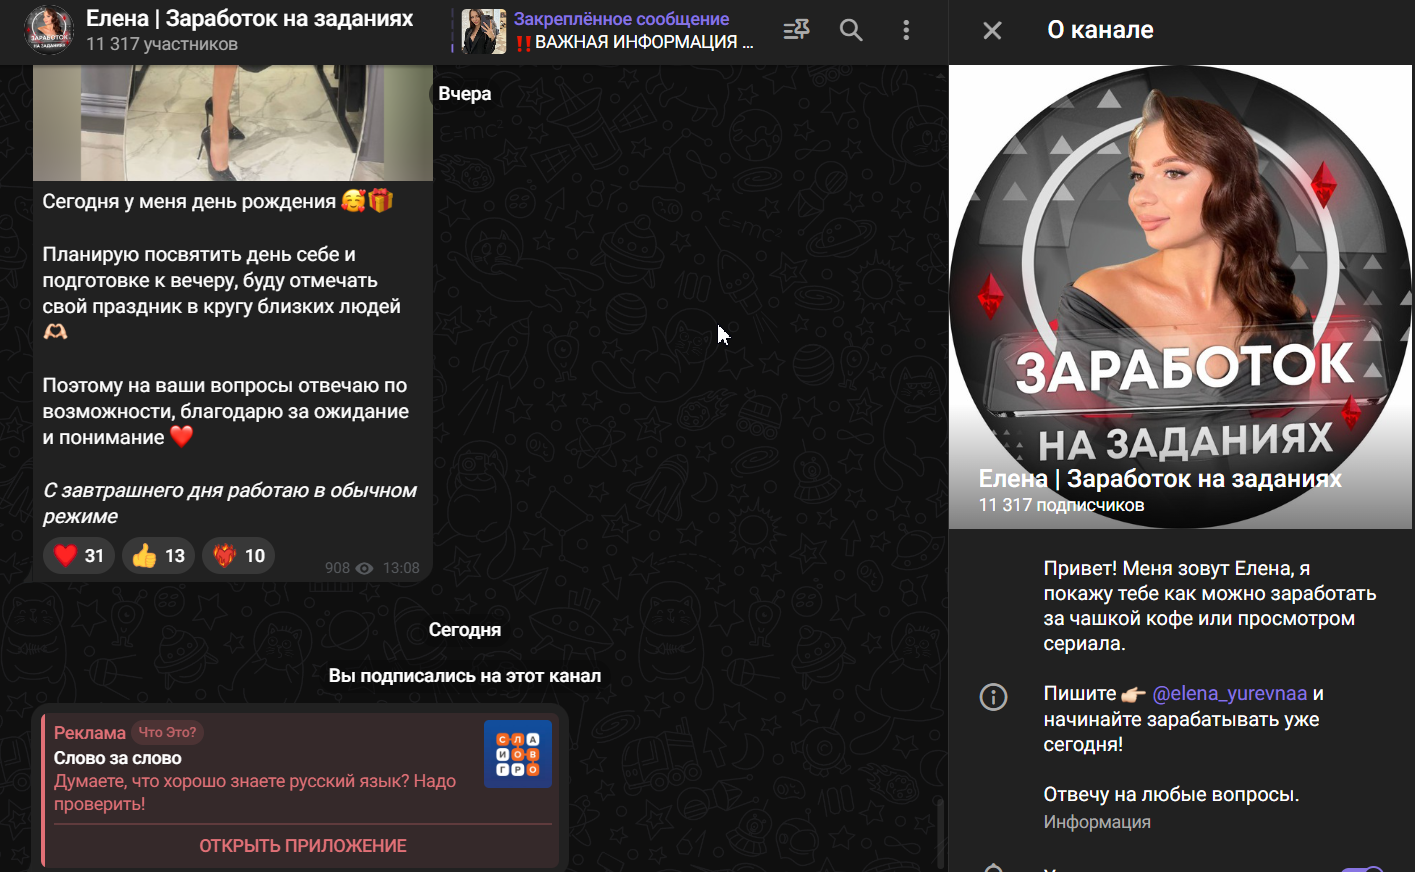Close the 'О канале' info panel
1415x872 pixels.
click(992, 31)
